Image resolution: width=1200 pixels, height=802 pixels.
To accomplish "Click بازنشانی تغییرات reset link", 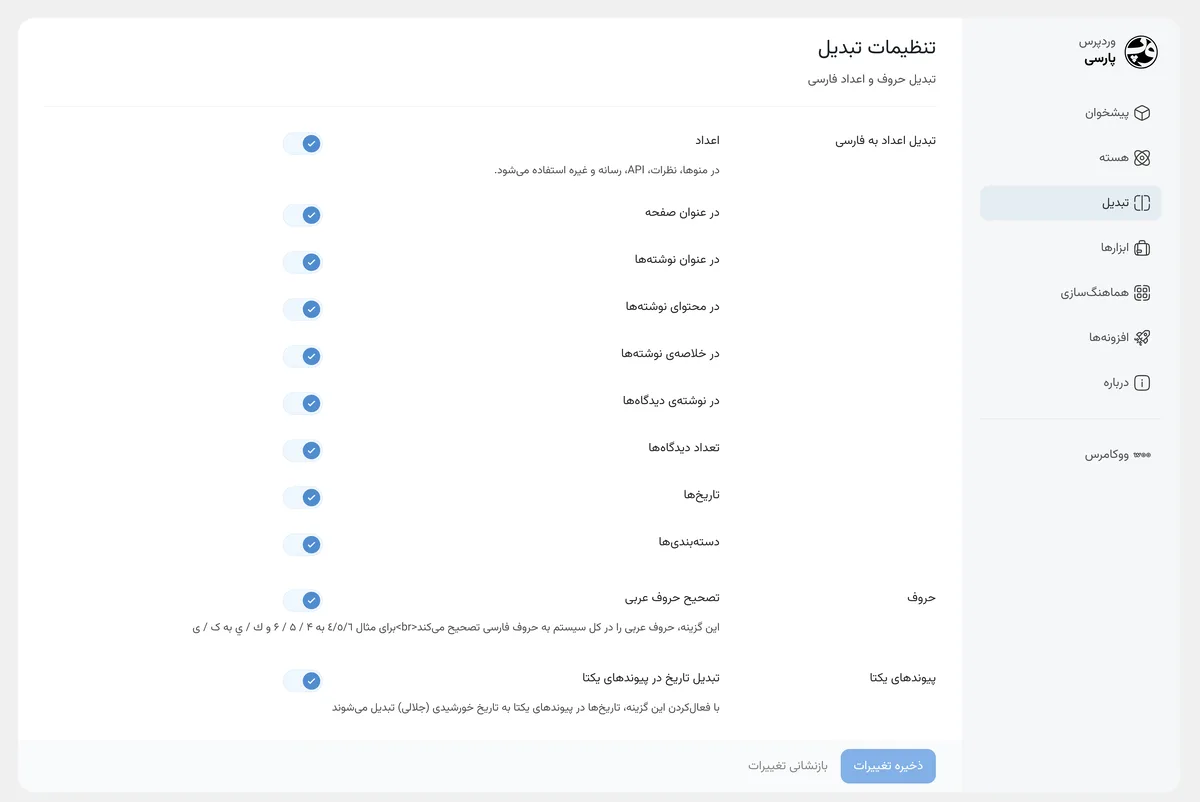I will (x=788, y=766).
